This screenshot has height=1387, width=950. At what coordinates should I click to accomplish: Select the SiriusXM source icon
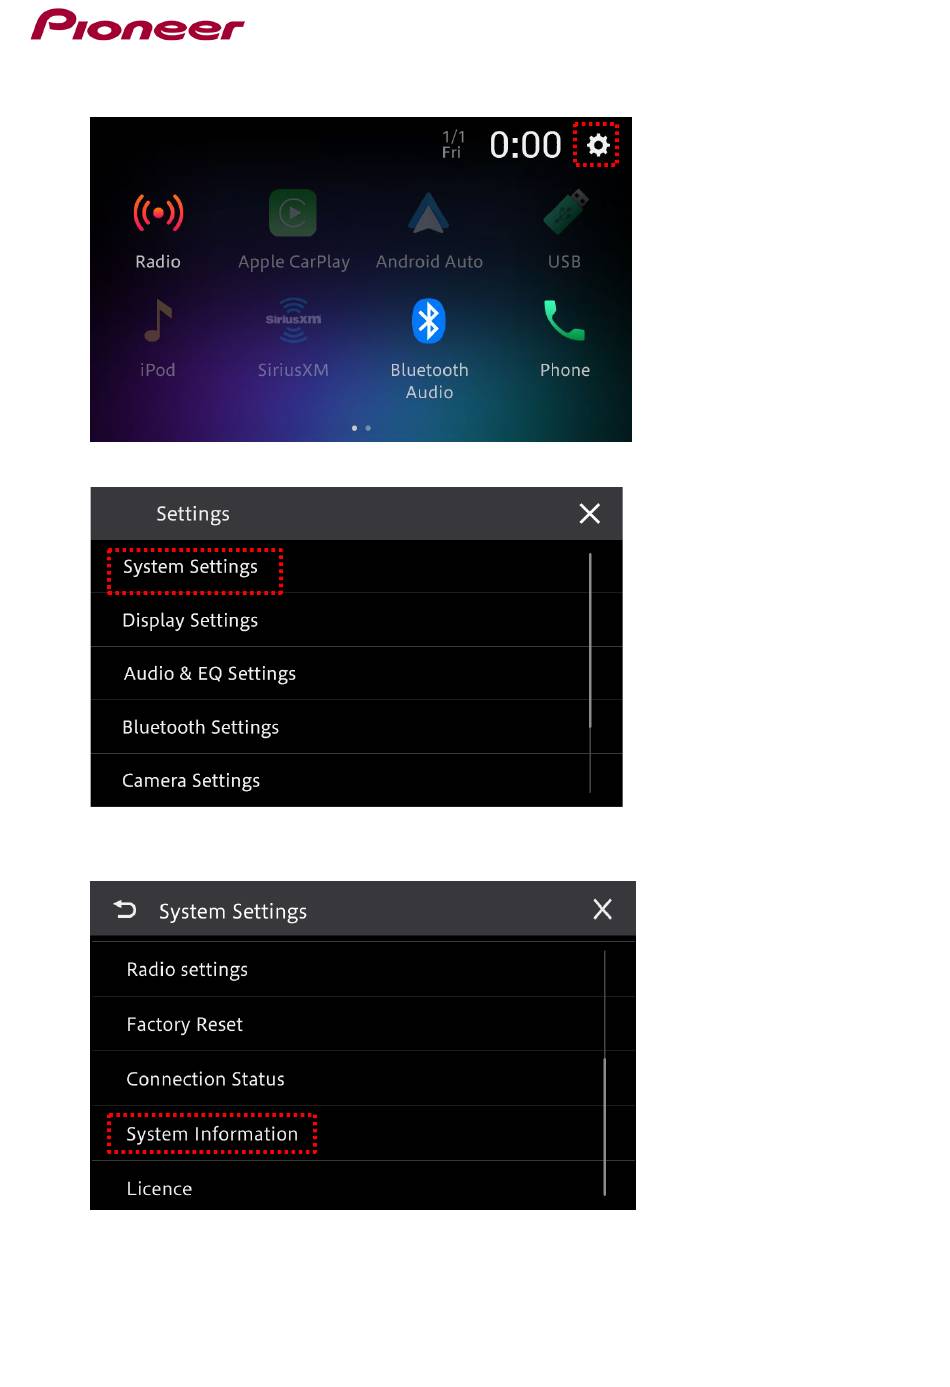(x=293, y=320)
